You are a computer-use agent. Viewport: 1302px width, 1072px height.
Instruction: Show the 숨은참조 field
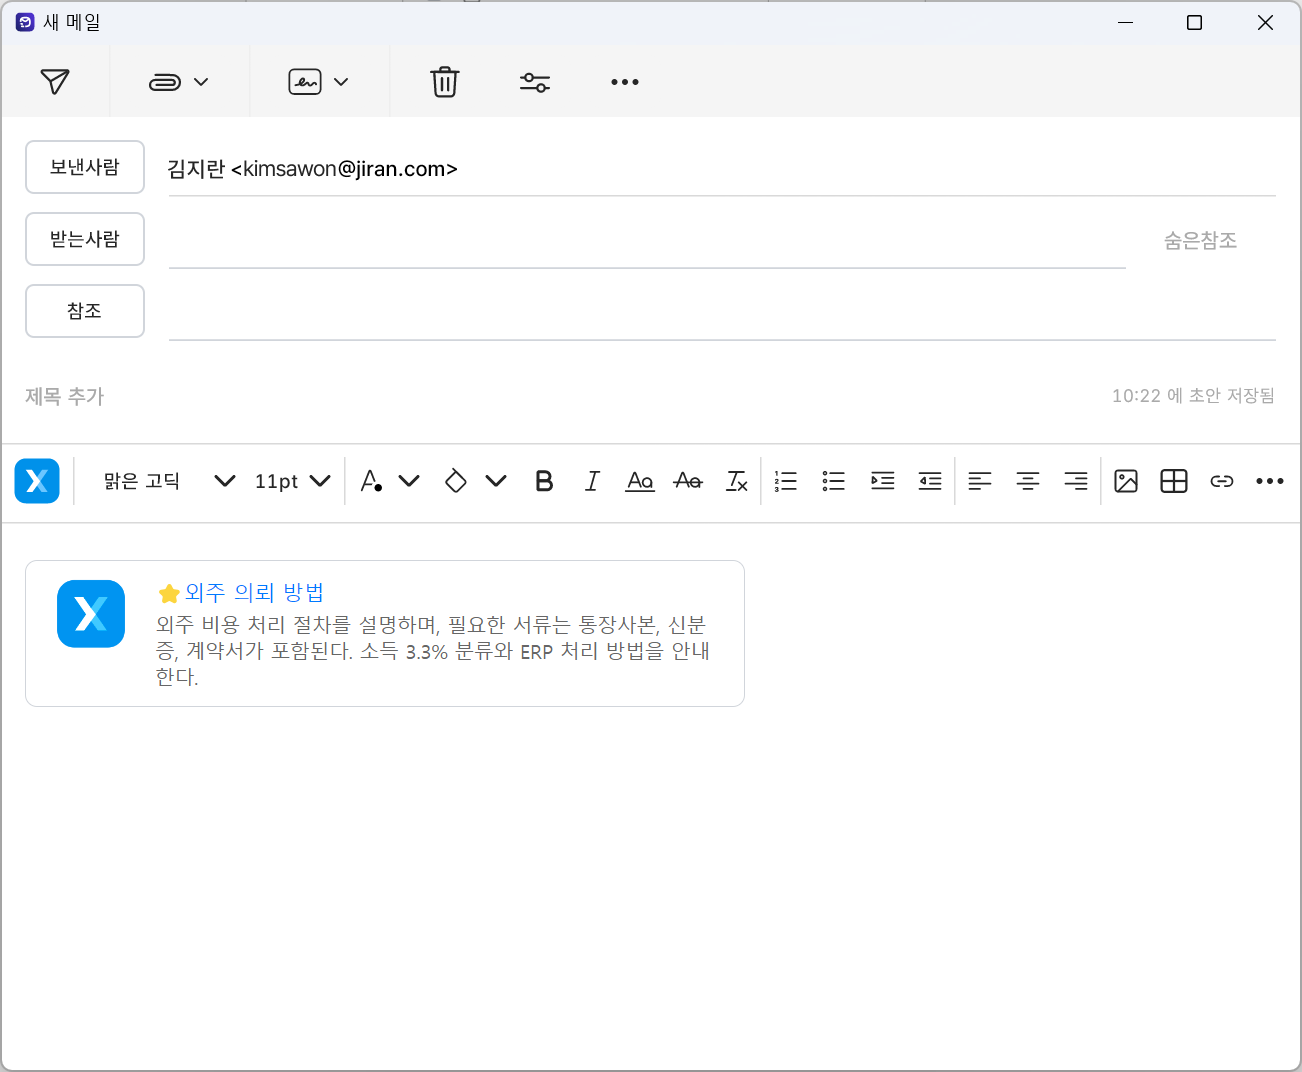click(x=1200, y=240)
